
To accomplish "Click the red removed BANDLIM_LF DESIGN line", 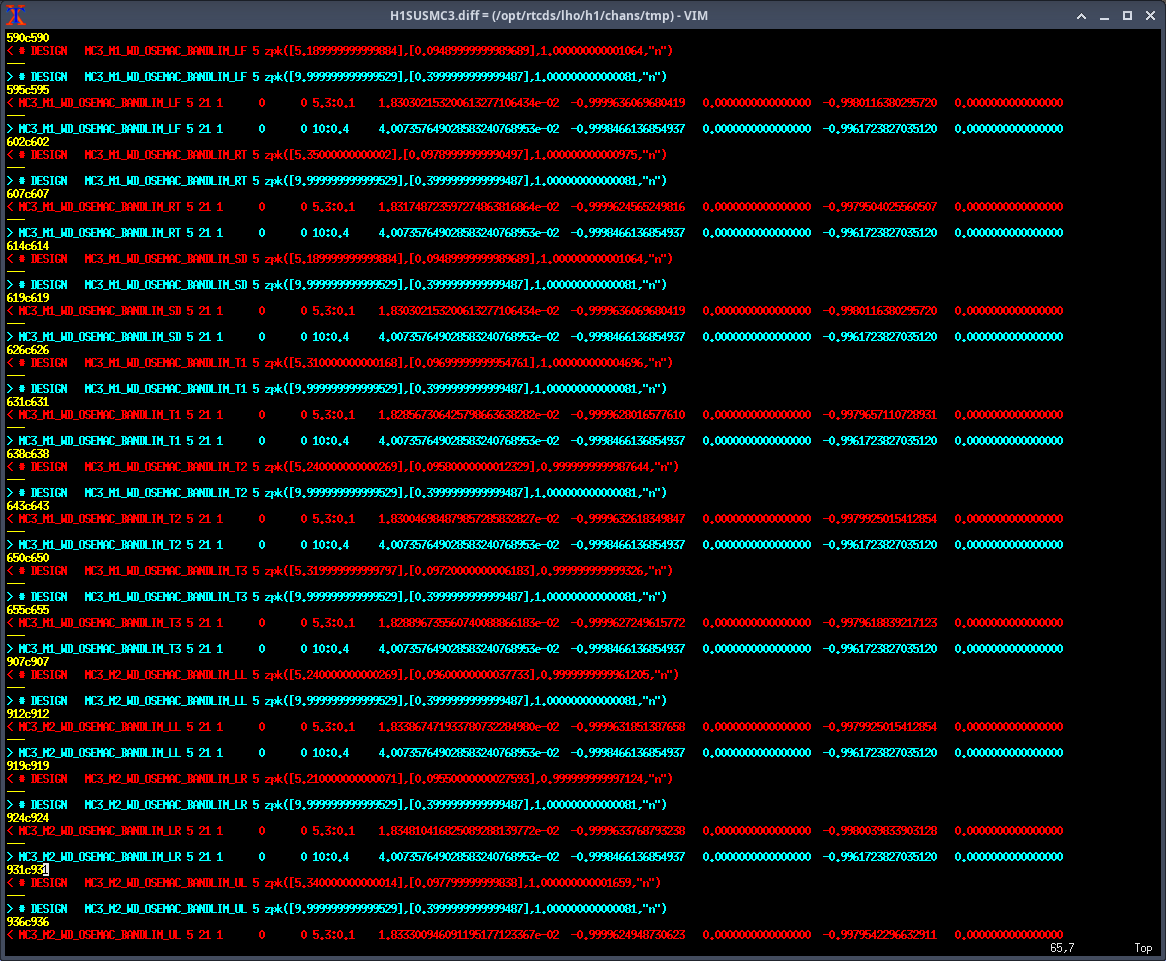I will pyautogui.click(x=340, y=51).
